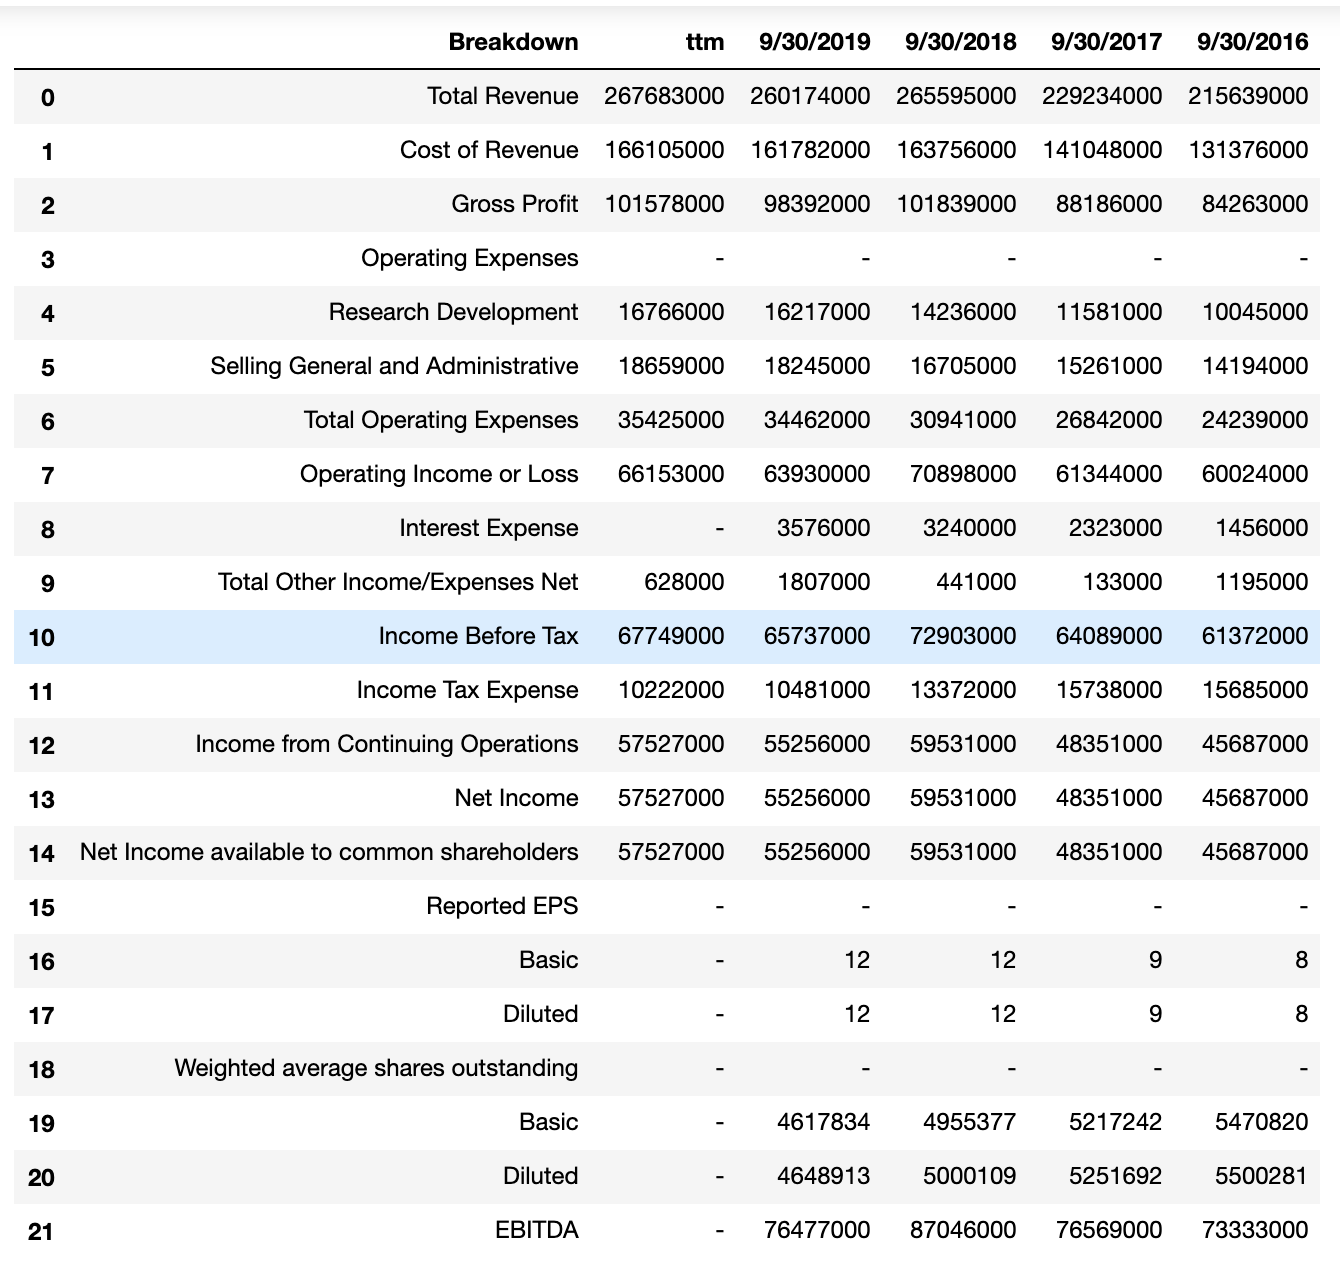
Task: Click the Total Revenue row label
Action: pyautogui.click(x=503, y=96)
